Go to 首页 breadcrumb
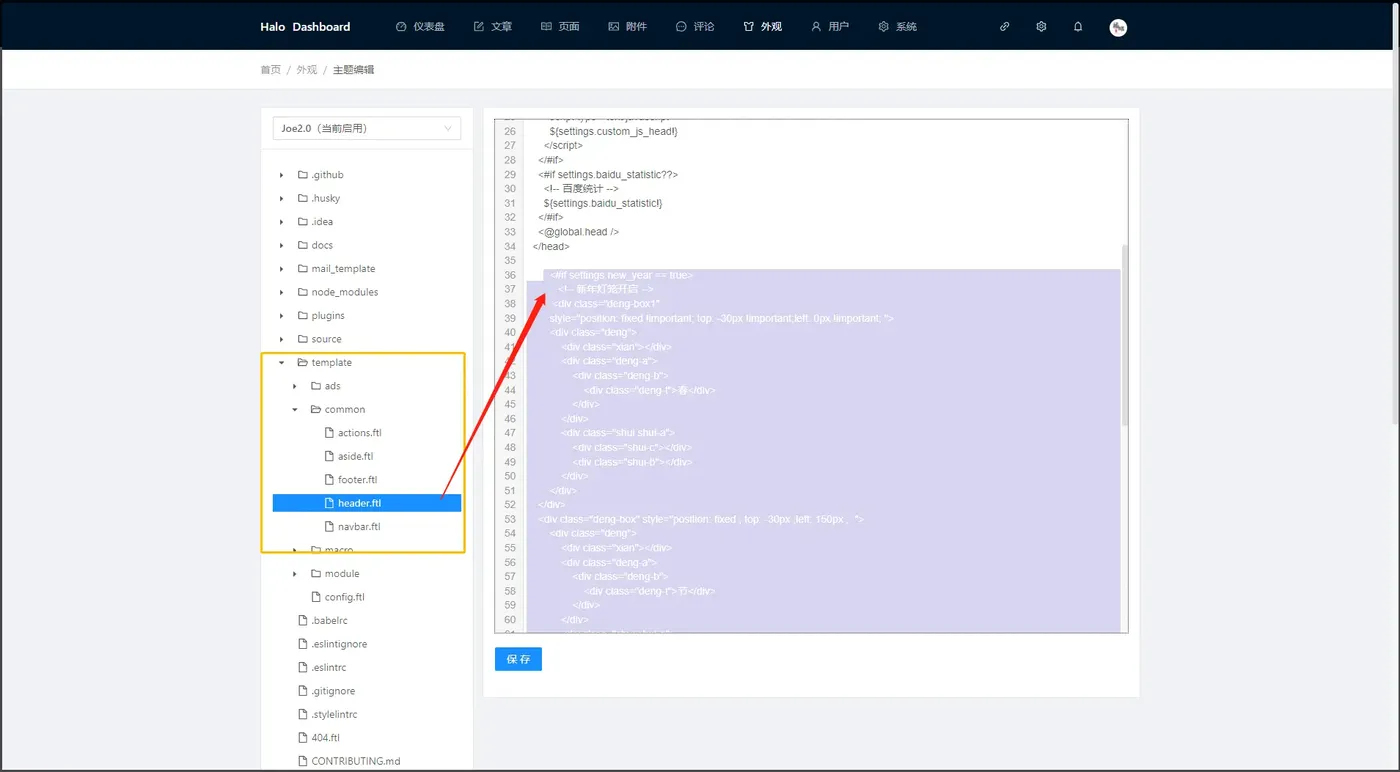Screen dimensions: 1400x772 click(x=270, y=70)
